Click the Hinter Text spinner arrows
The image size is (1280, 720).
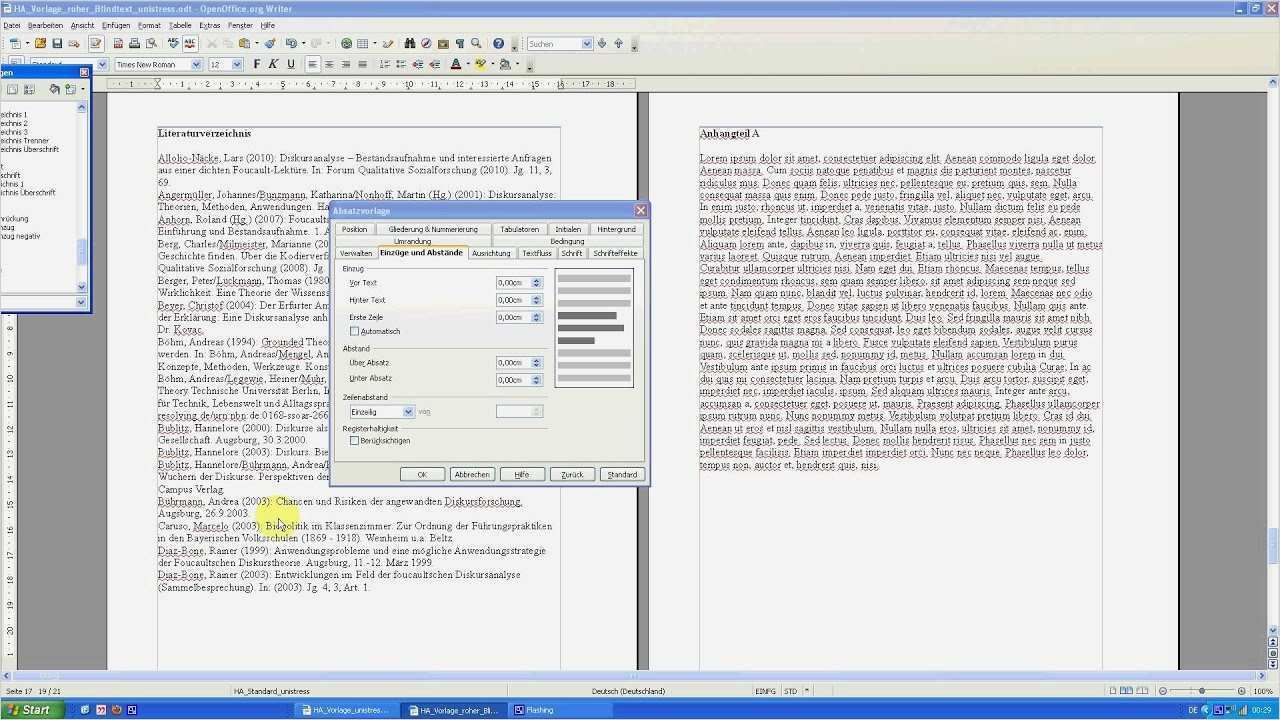pos(536,300)
